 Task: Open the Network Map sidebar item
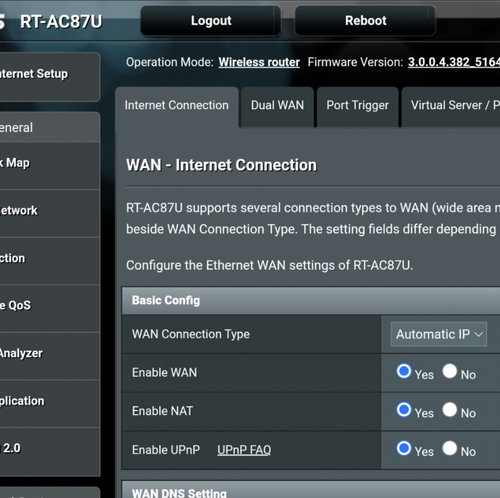point(50,166)
